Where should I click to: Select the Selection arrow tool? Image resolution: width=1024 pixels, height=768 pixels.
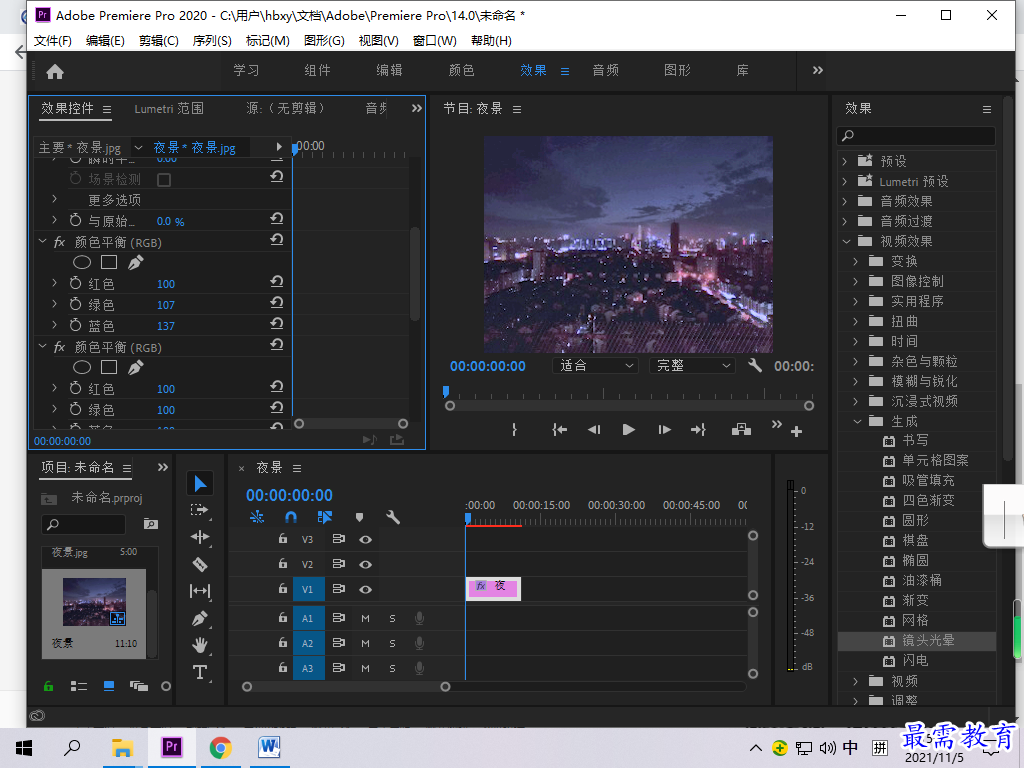pos(200,484)
